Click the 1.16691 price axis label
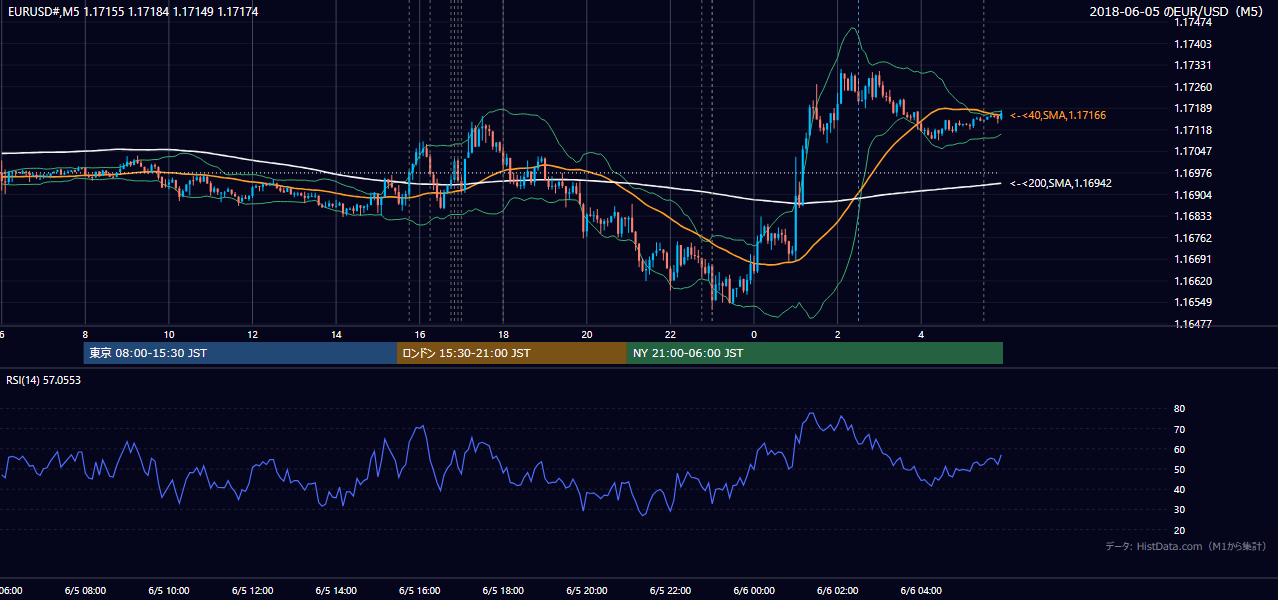Viewport: 1278px width, 600px height. click(x=1193, y=259)
